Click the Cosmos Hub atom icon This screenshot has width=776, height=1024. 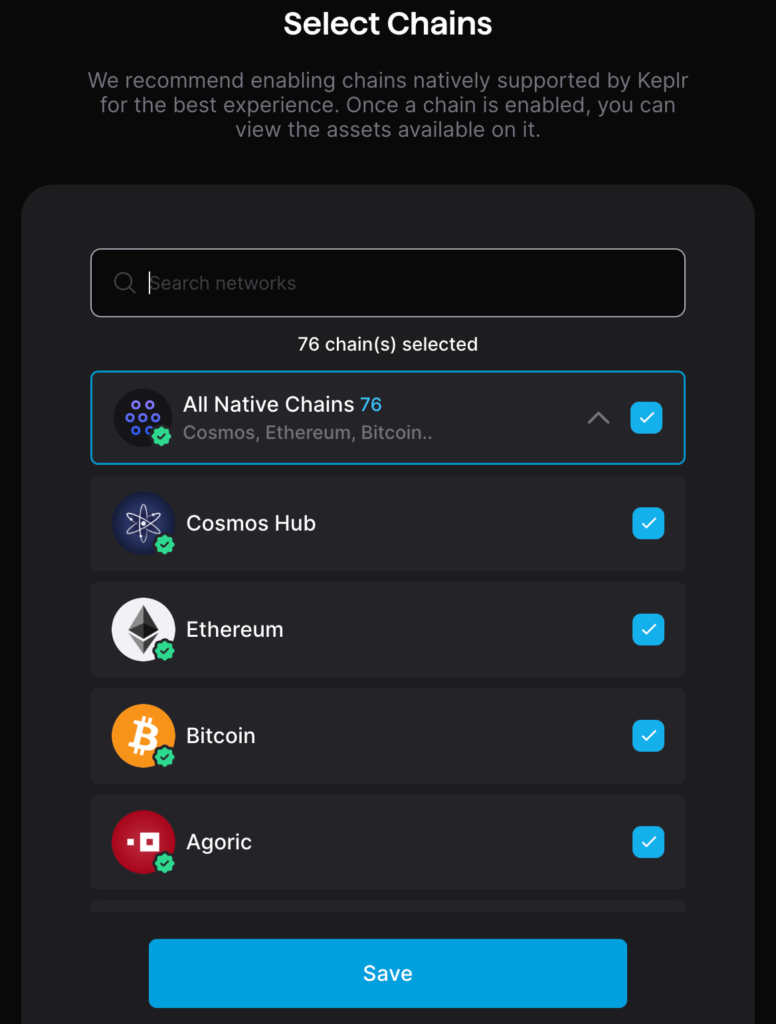tap(143, 522)
